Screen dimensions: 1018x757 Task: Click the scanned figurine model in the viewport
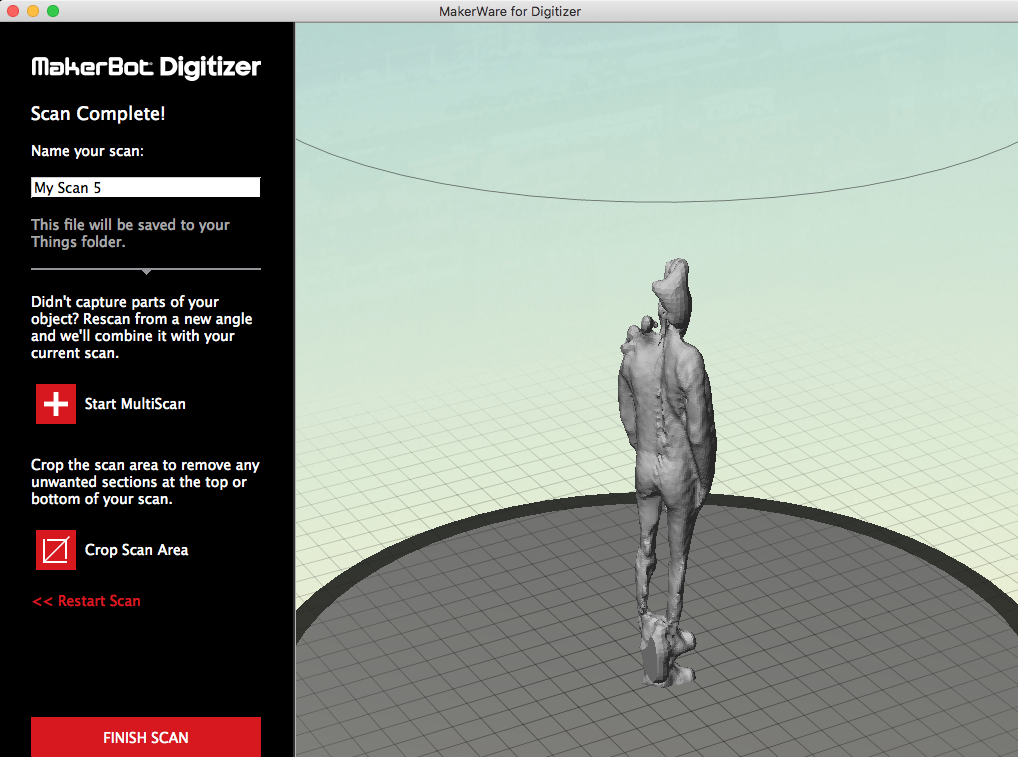click(x=667, y=472)
